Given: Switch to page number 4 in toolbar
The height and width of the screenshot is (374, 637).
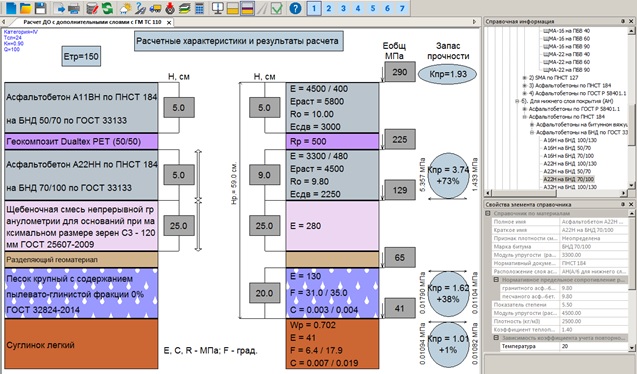Looking at the screenshot, I should pyautogui.click(x=358, y=8).
